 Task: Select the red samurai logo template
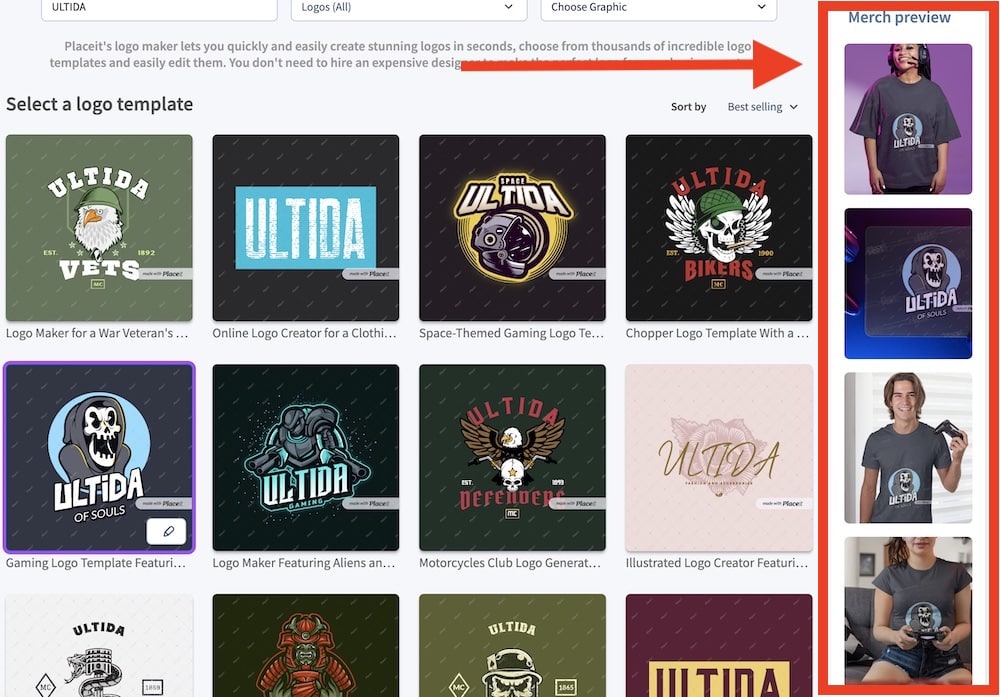(305, 645)
